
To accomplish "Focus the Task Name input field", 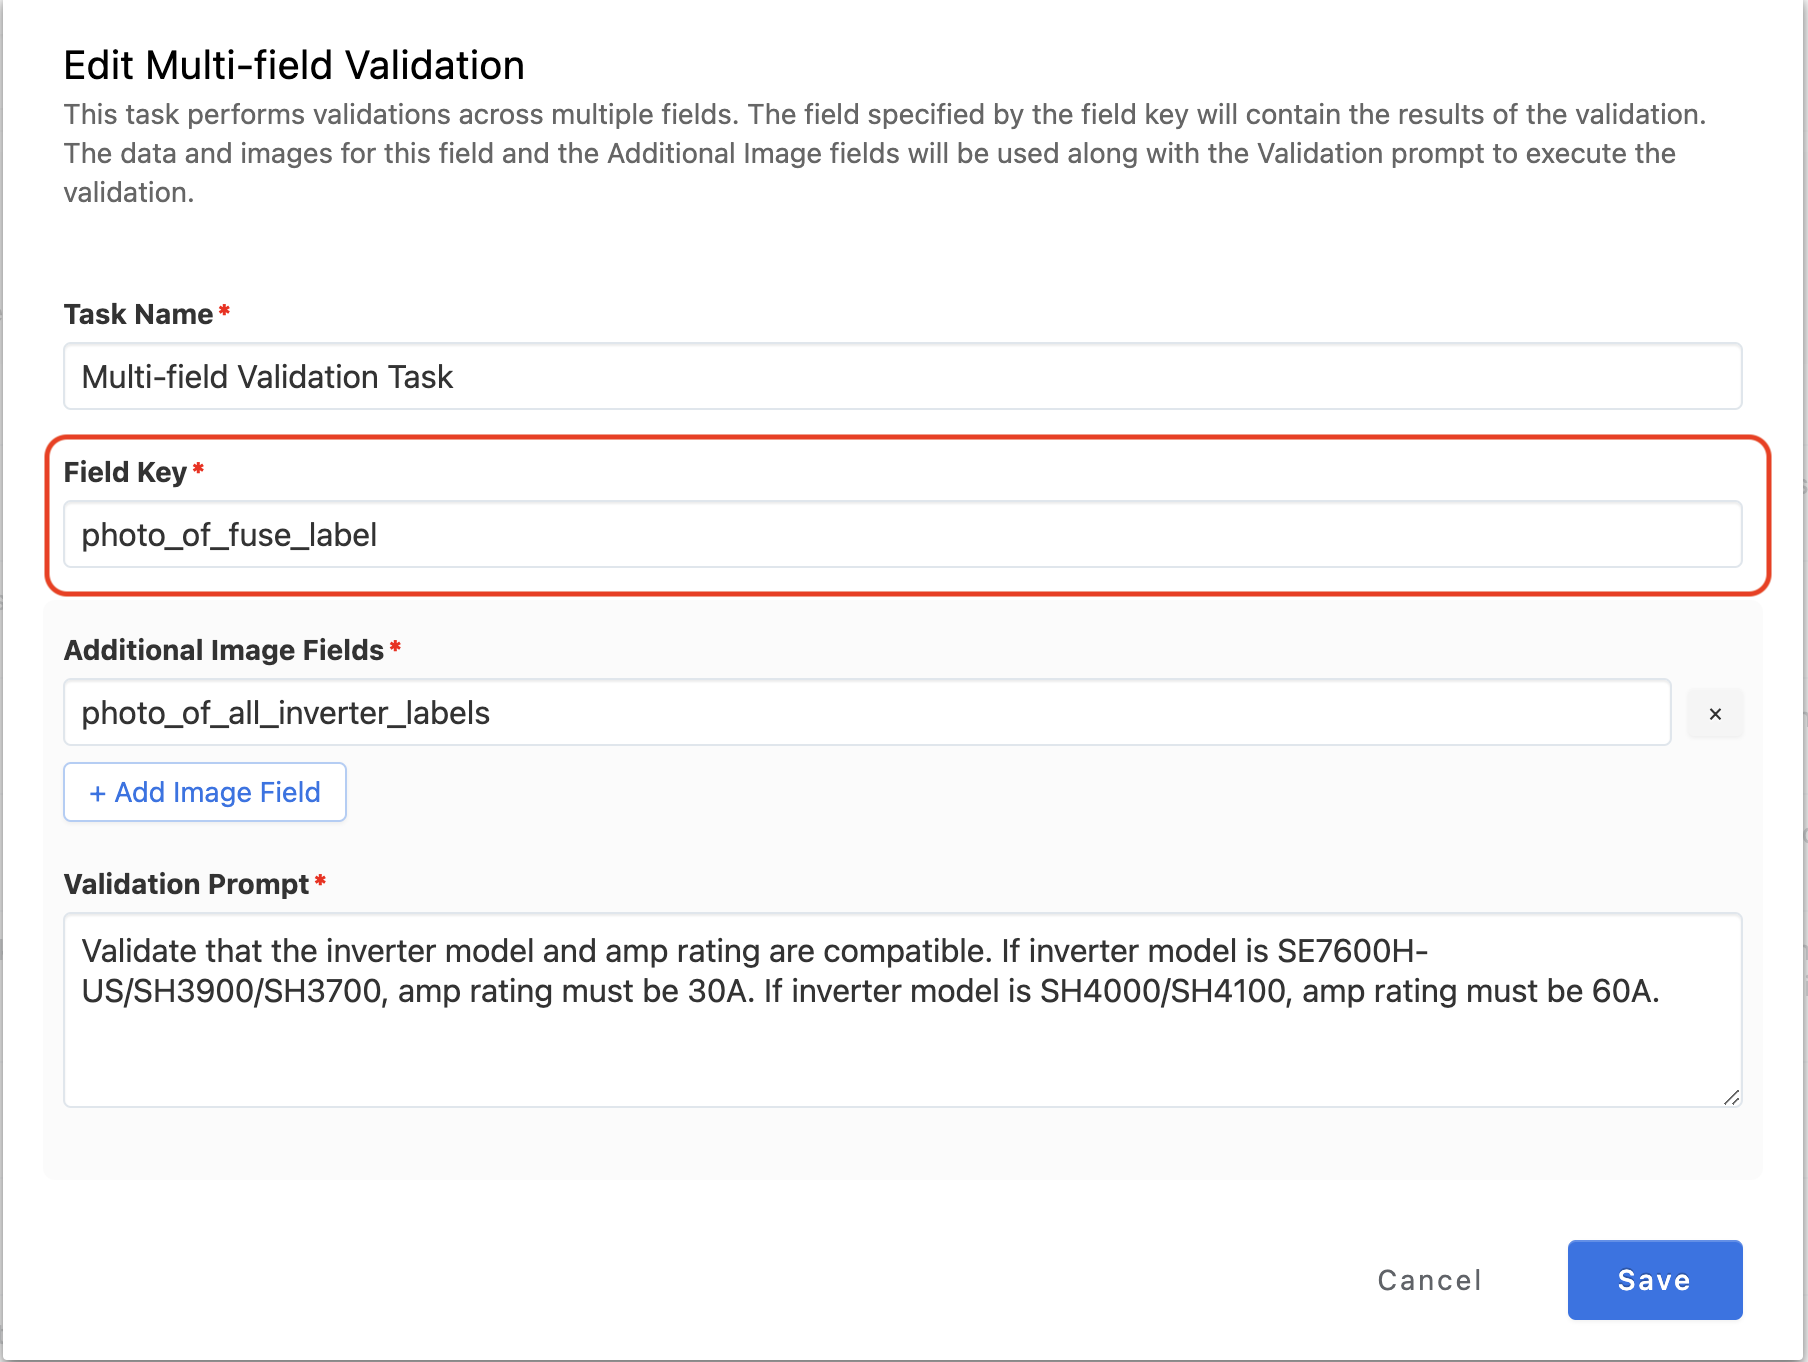I will (x=902, y=377).
